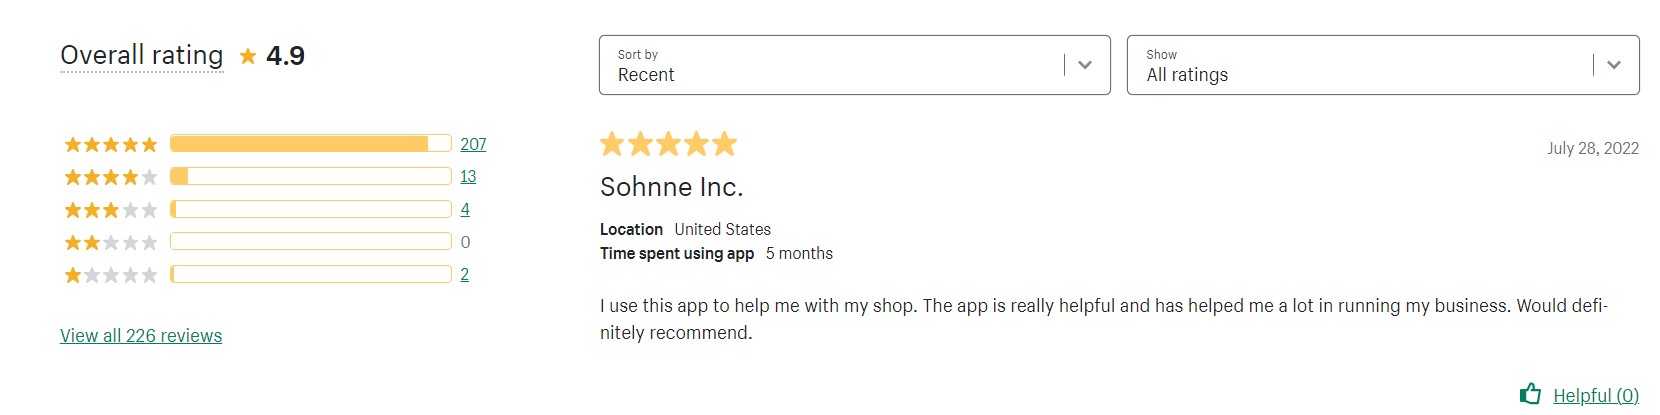Click the Sort by dropdown chevron arrow
This screenshot has height=415, width=1660.
pos(1085,65)
